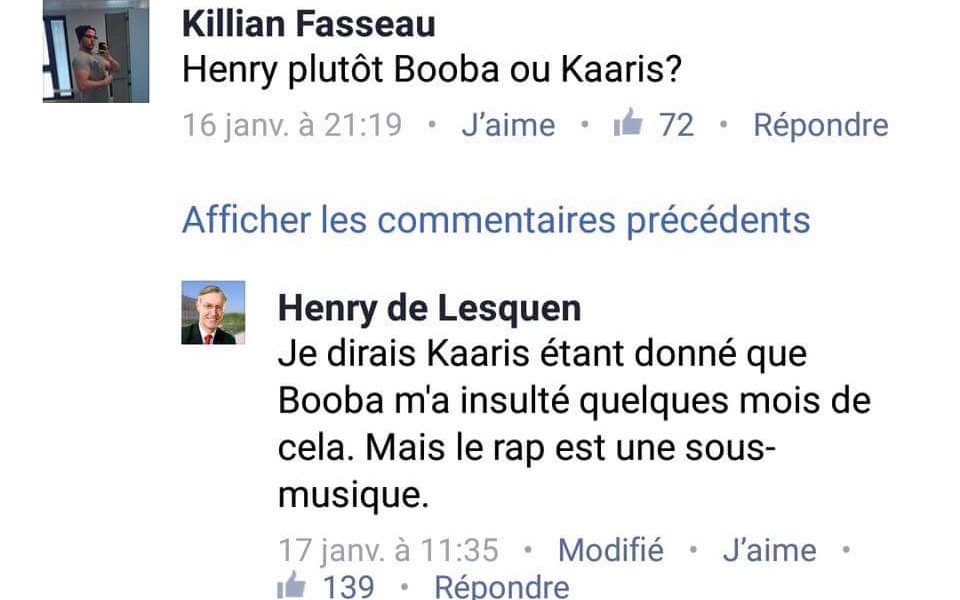Click the reply line starting 'Je dirais Kaaris'
This screenshot has width=960, height=600.
542,354
